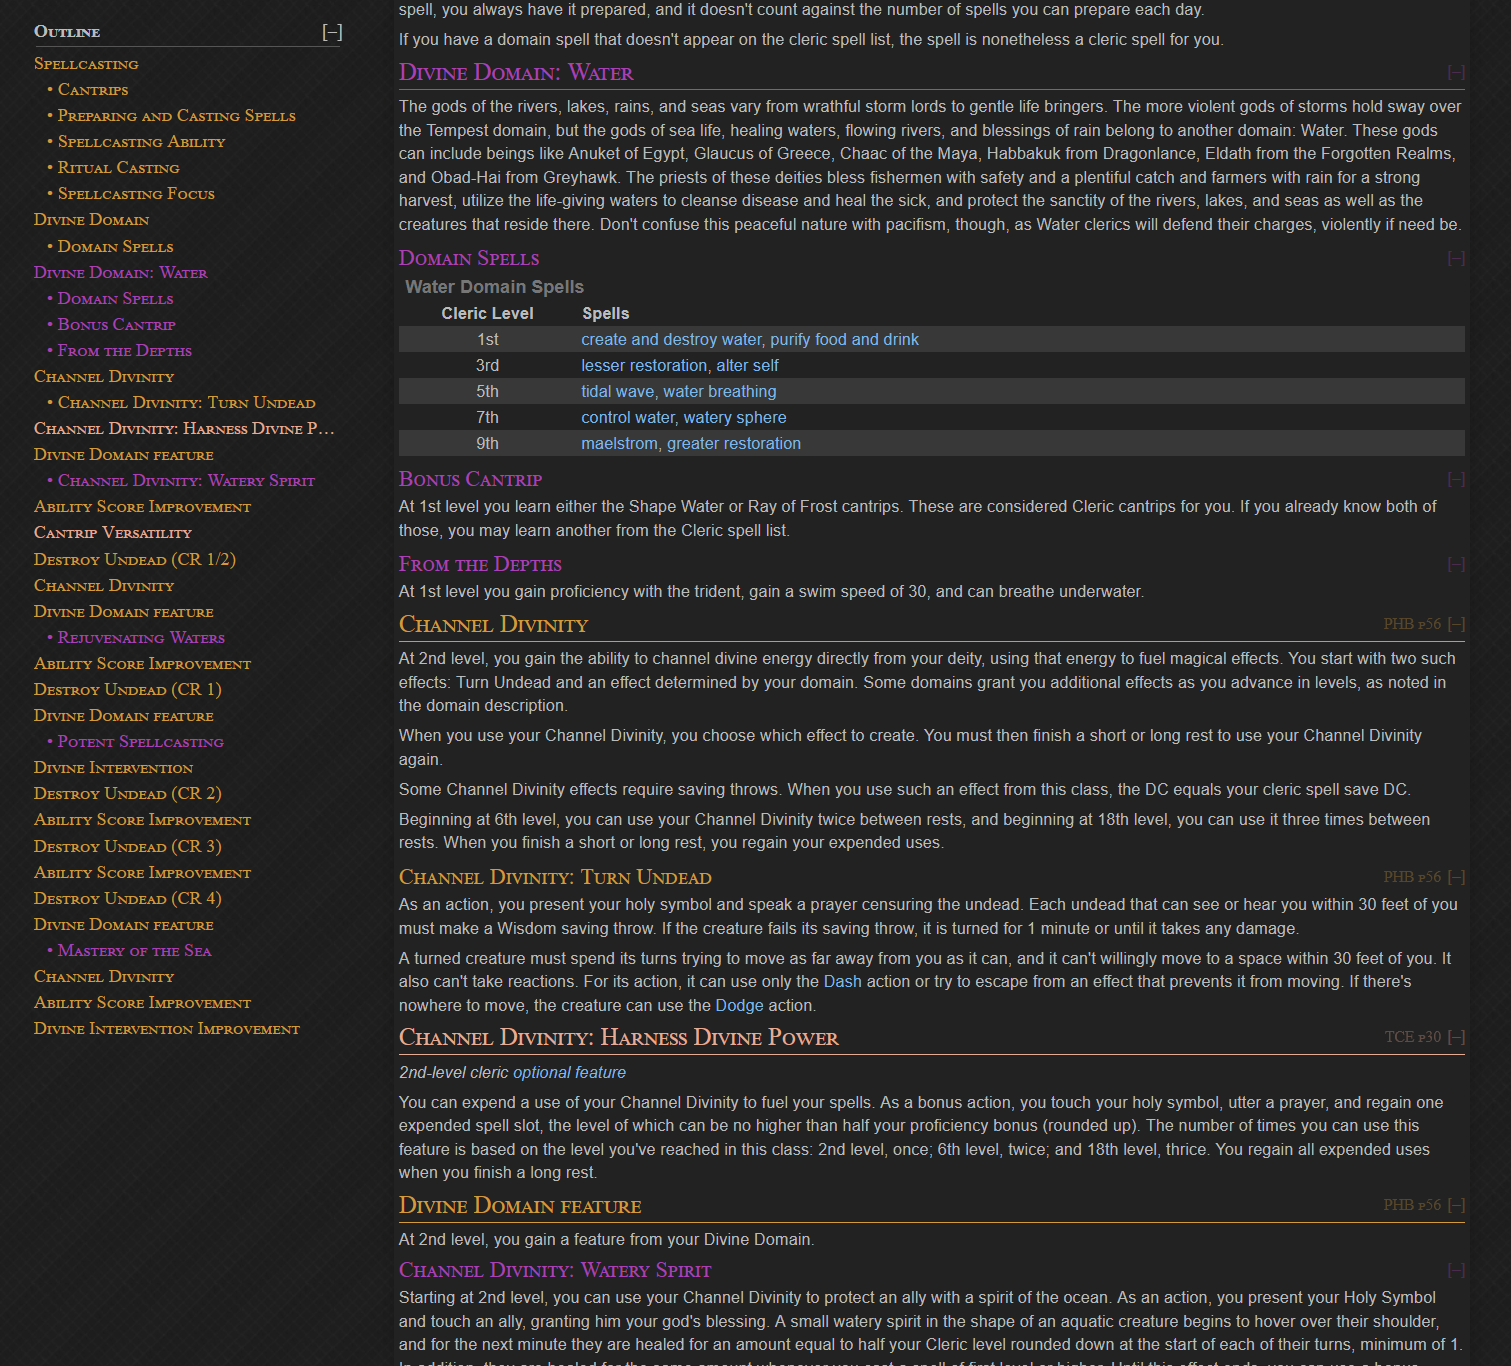Collapse Divine Domain: Water section

click(x=1456, y=72)
